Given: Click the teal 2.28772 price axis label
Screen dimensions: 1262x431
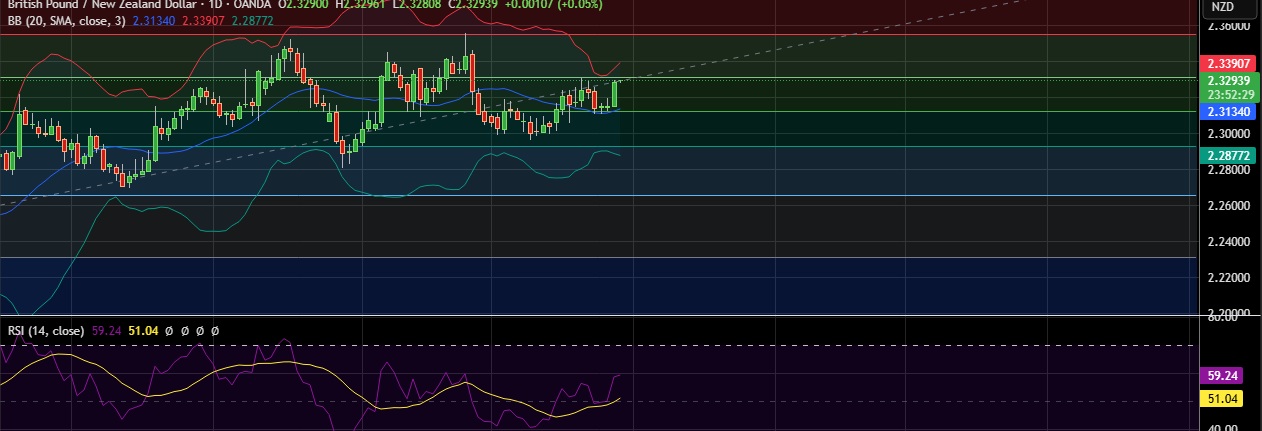Looking at the screenshot, I should pyautogui.click(x=1229, y=157).
